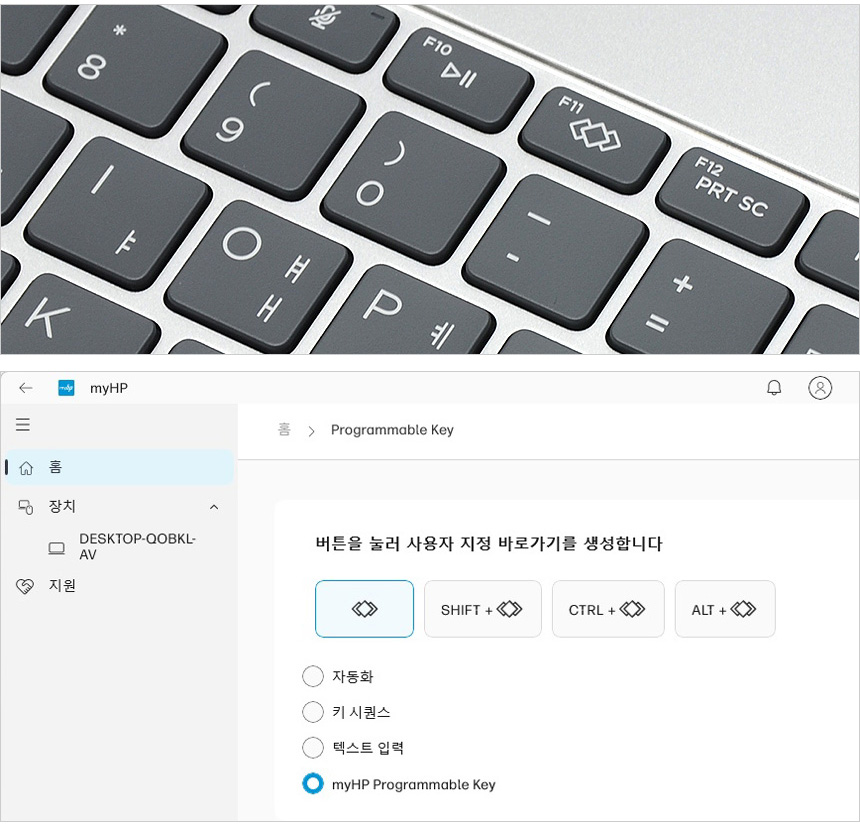Select the 자동화 radio option

(313, 676)
